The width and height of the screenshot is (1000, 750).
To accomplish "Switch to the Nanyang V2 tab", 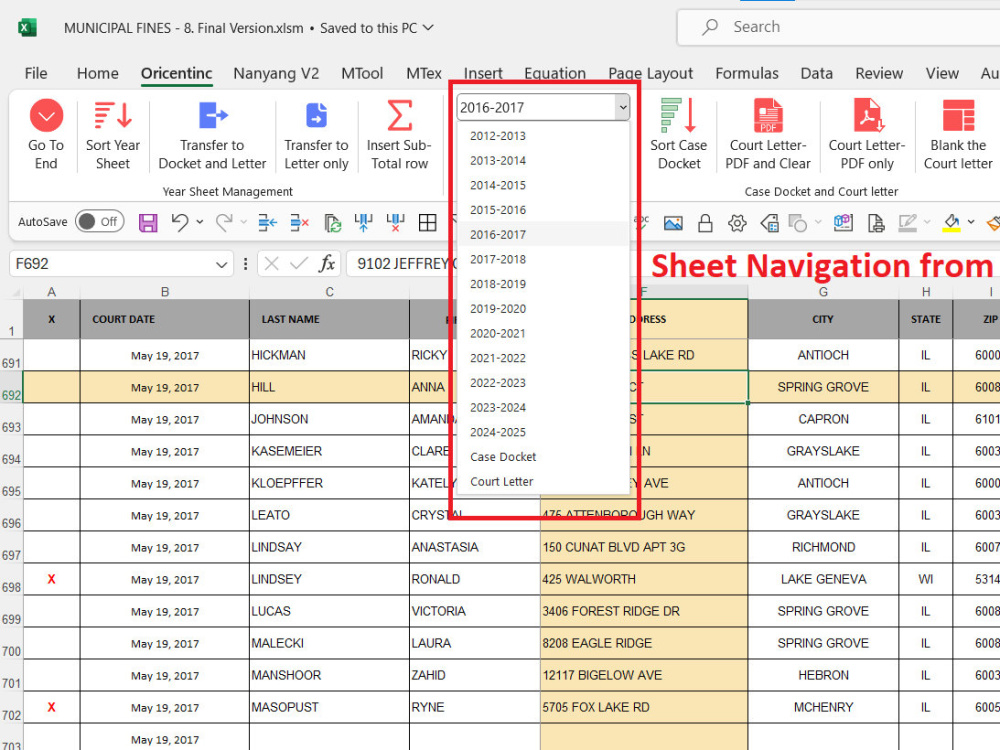I will 276,73.
